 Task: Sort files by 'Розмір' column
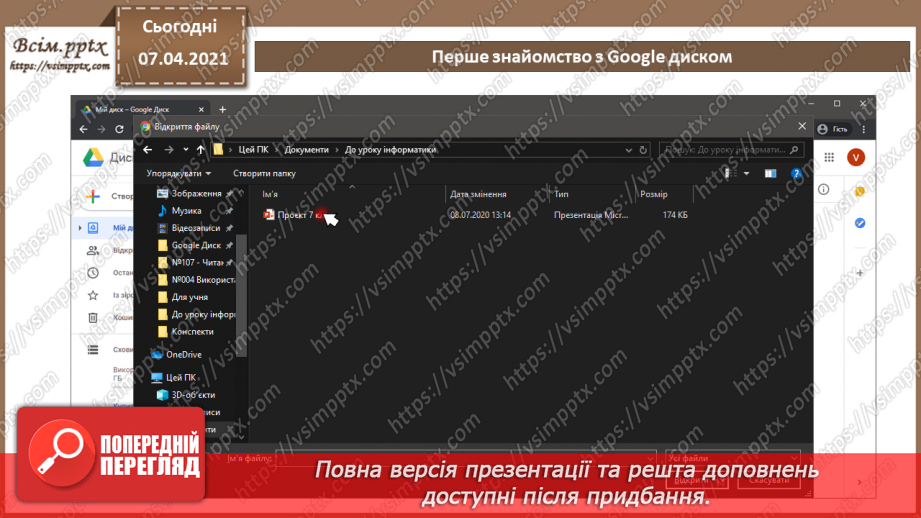pos(654,194)
